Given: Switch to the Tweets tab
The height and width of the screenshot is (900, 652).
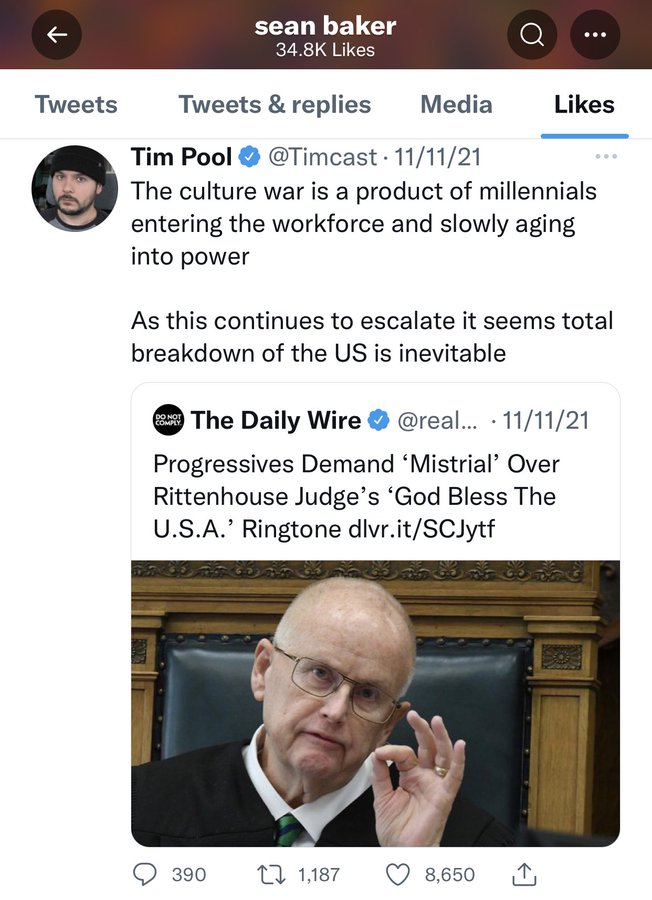Looking at the screenshot, I should pos(76,105).
